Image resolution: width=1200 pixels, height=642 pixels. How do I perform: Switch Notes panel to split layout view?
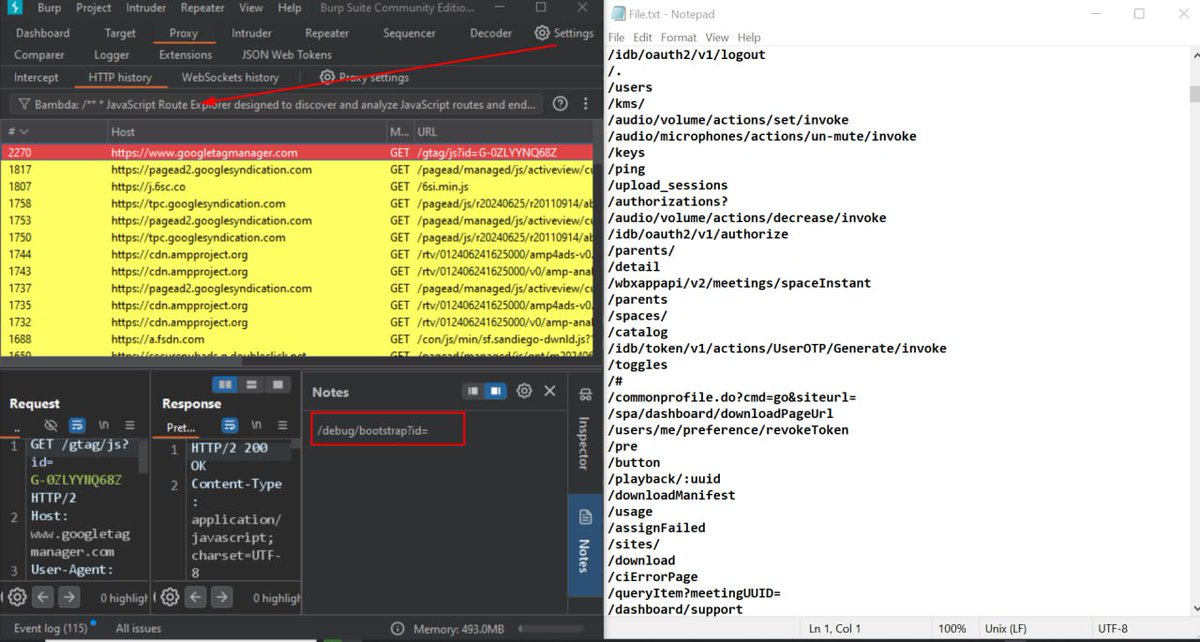click(x=470, y=391)
